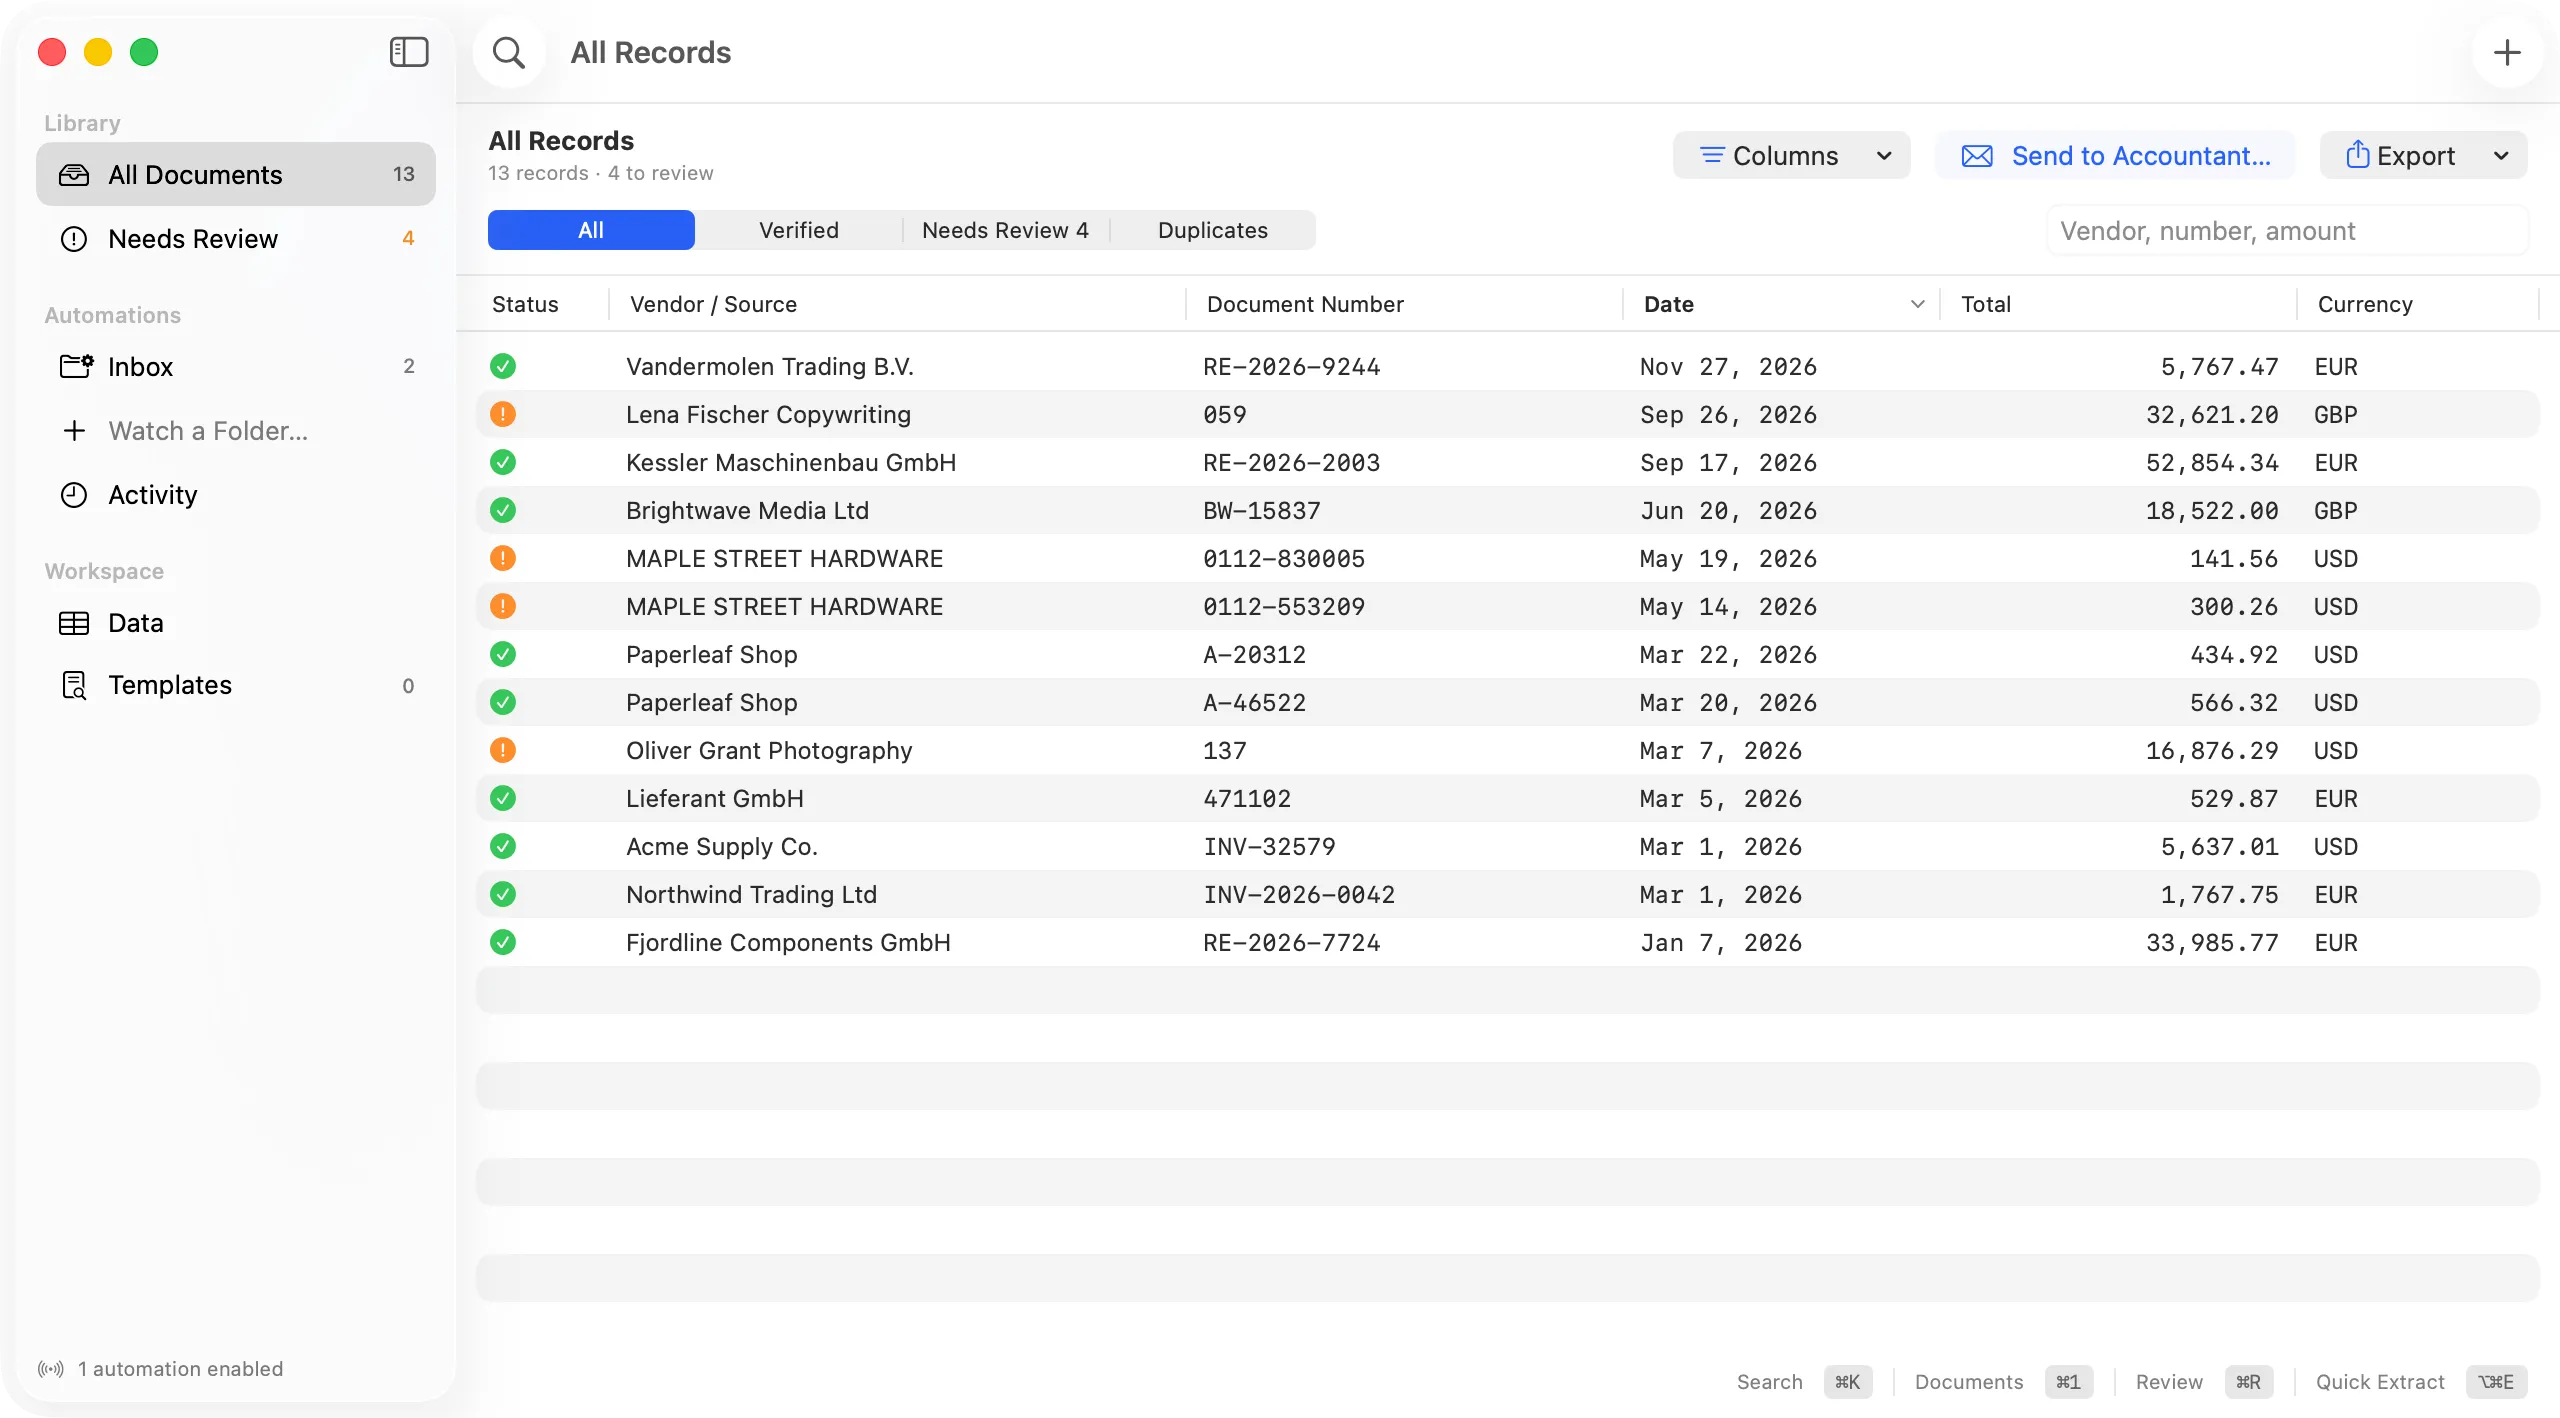The image size is (2560, 1418).
Task: Select the BW-15837 document number cell
Action: coord(1262,511)
